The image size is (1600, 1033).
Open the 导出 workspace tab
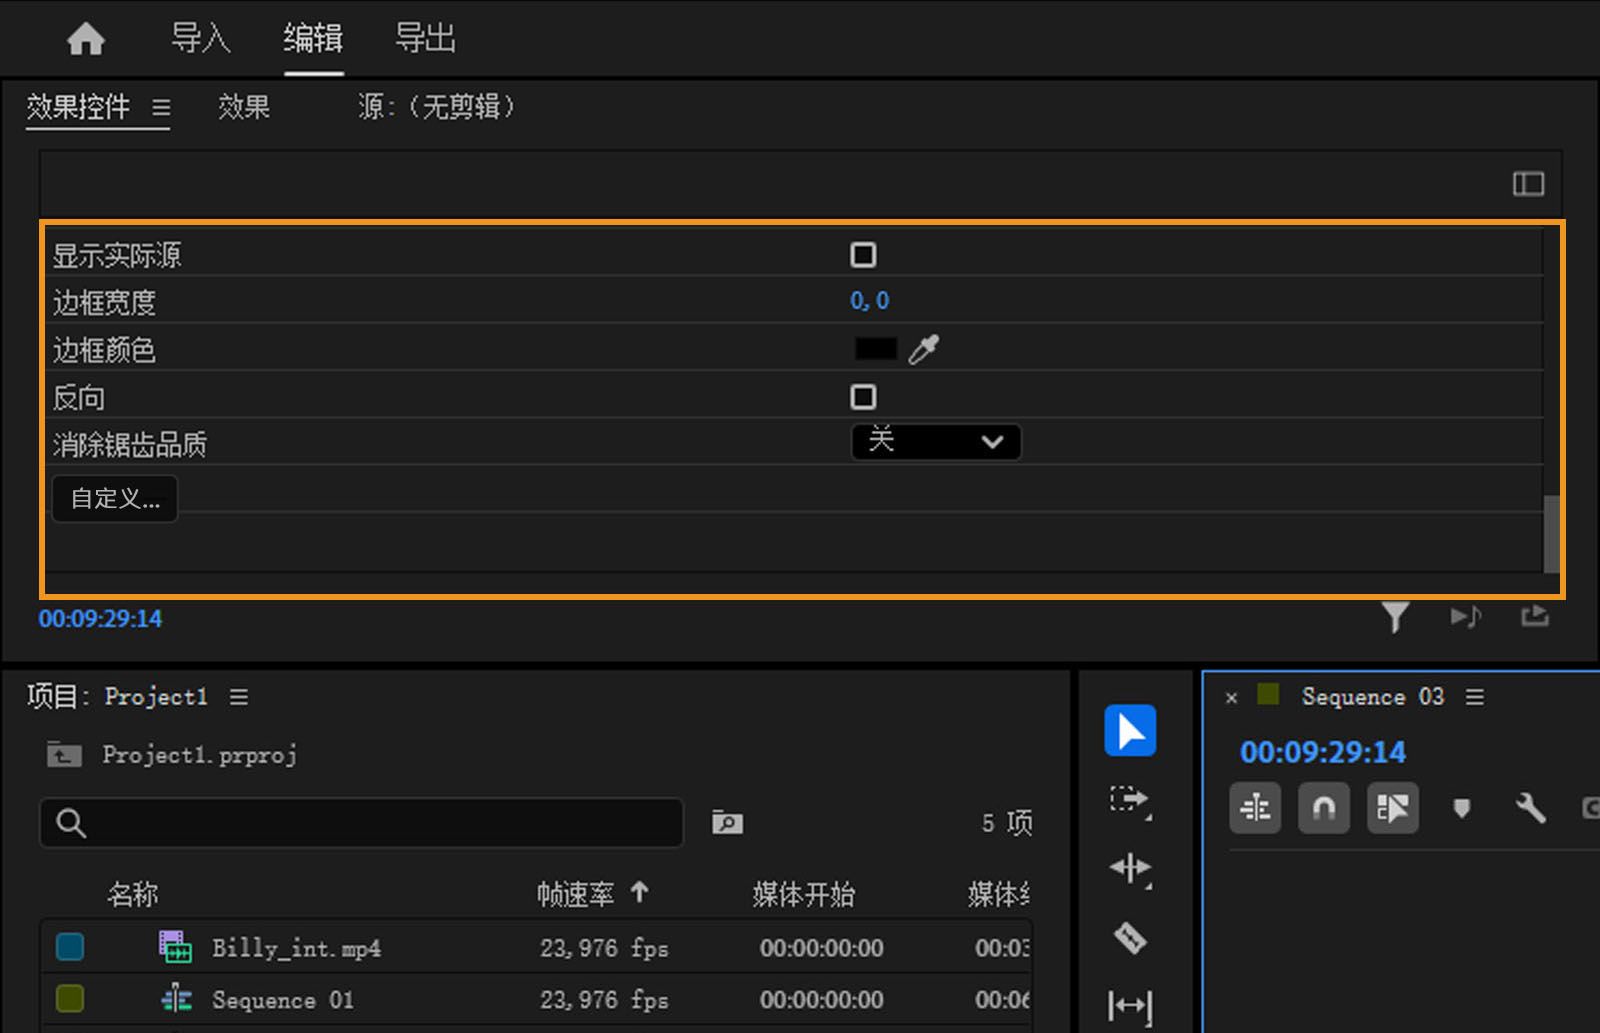(x=425, y=38)
